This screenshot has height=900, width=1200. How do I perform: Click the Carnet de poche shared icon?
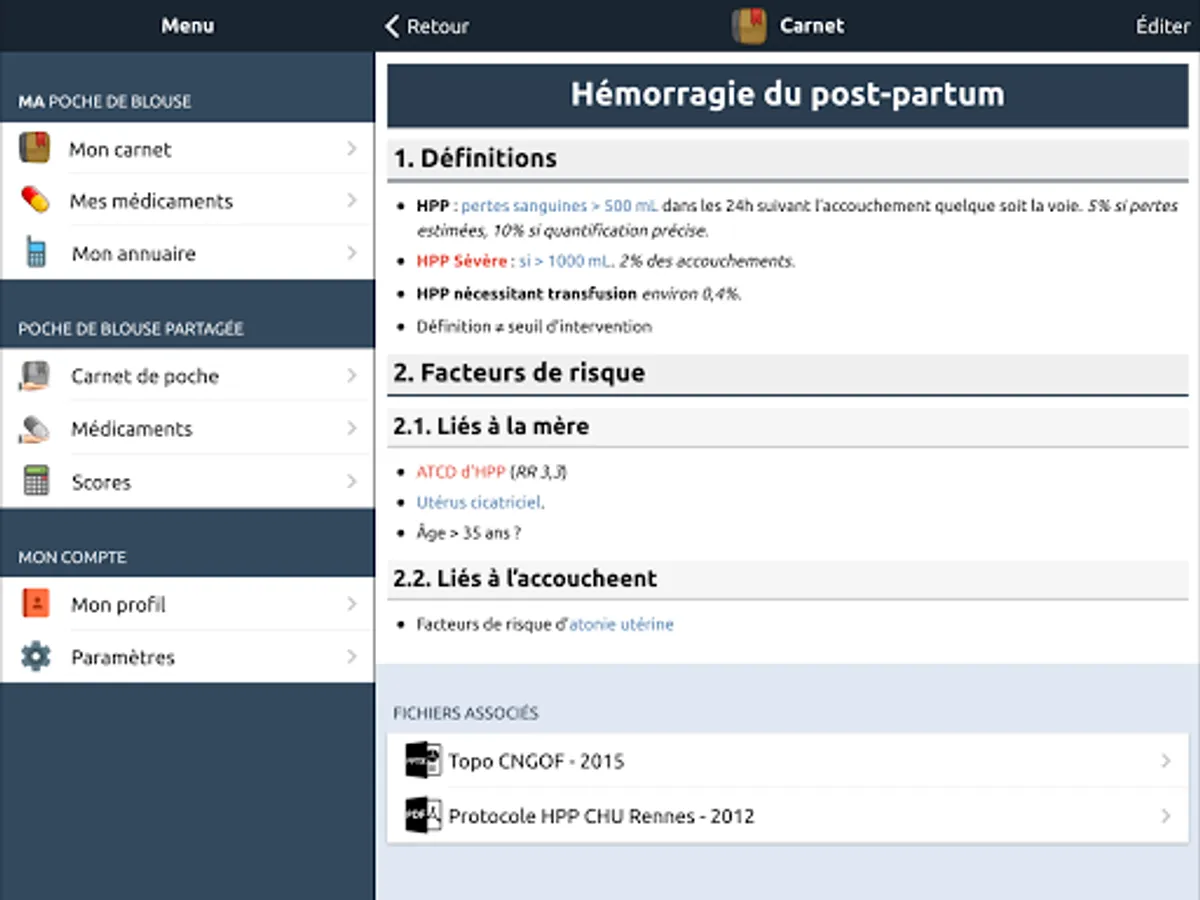click(34, 376)
